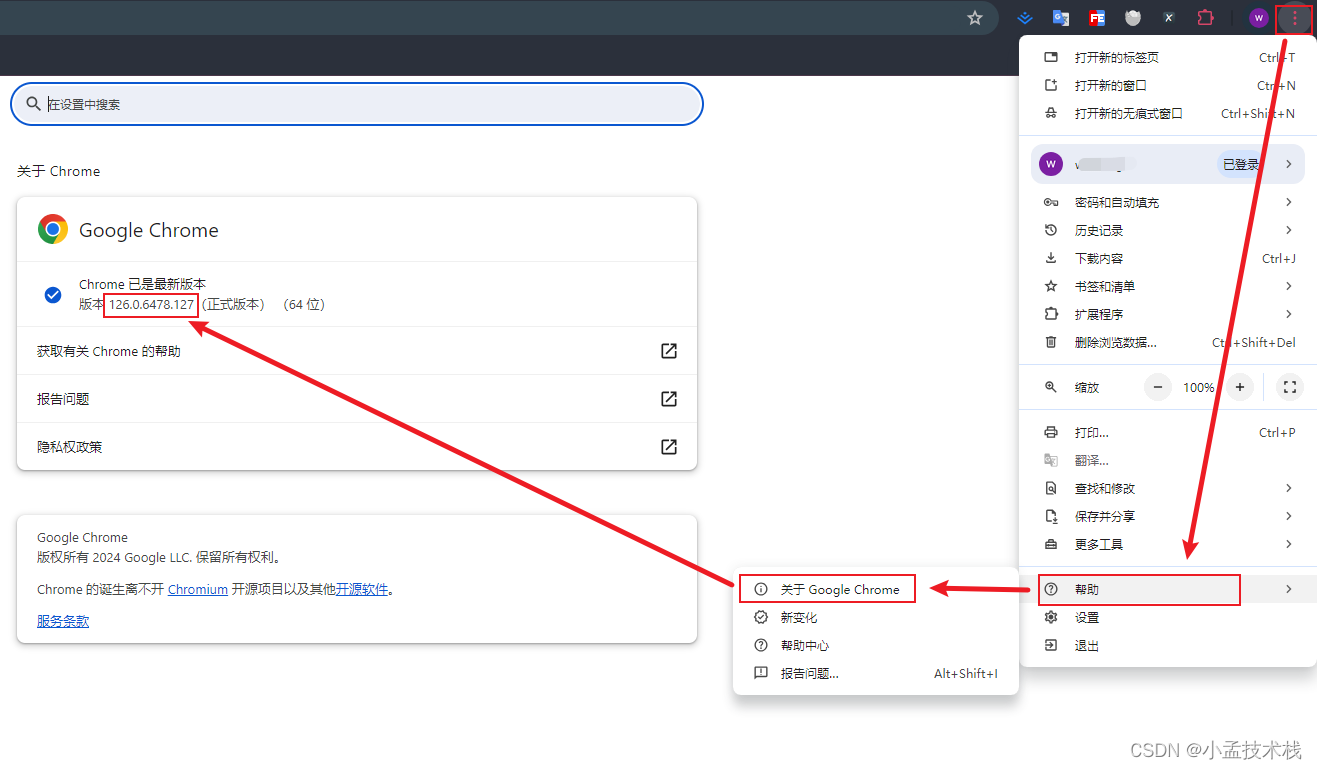Open external link icon for 隐私权政策
The height and width of the screenshot is (769, 1317).
click(x=669, y=447)
